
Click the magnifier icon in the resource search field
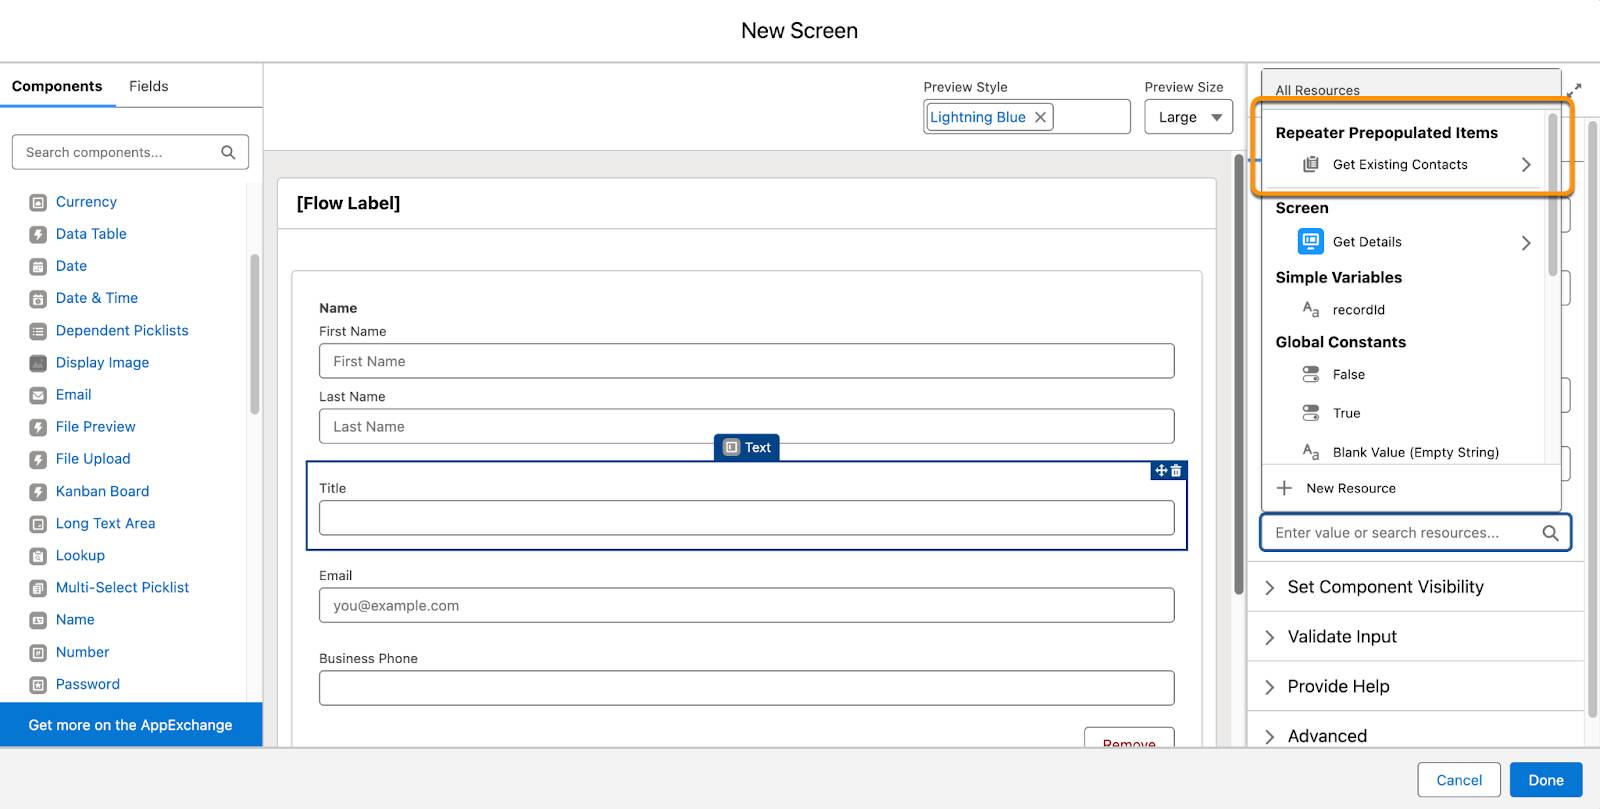tap(1550, 533)
